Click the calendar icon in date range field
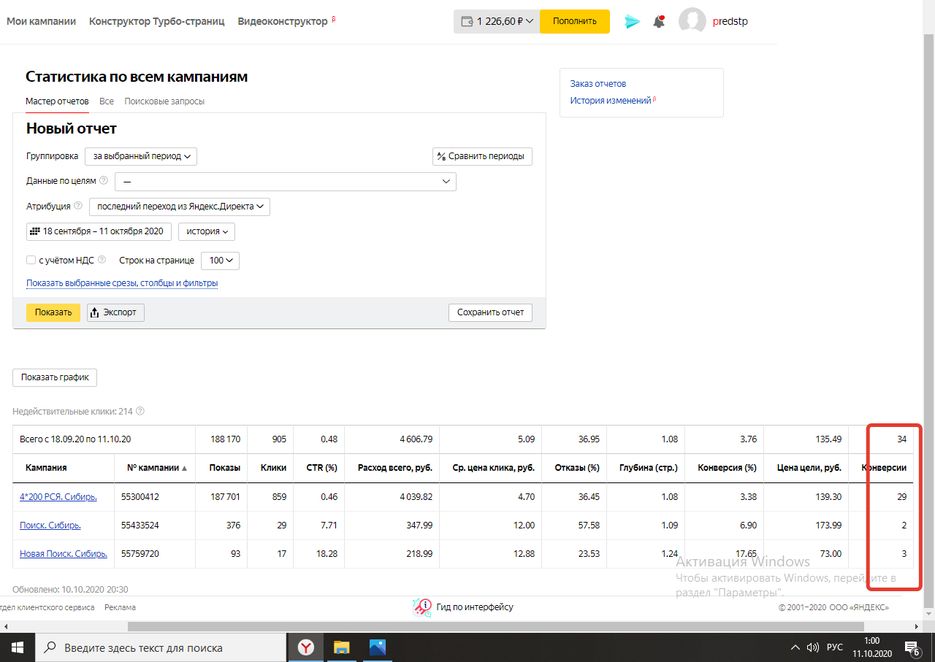 [x=35, y=231]
